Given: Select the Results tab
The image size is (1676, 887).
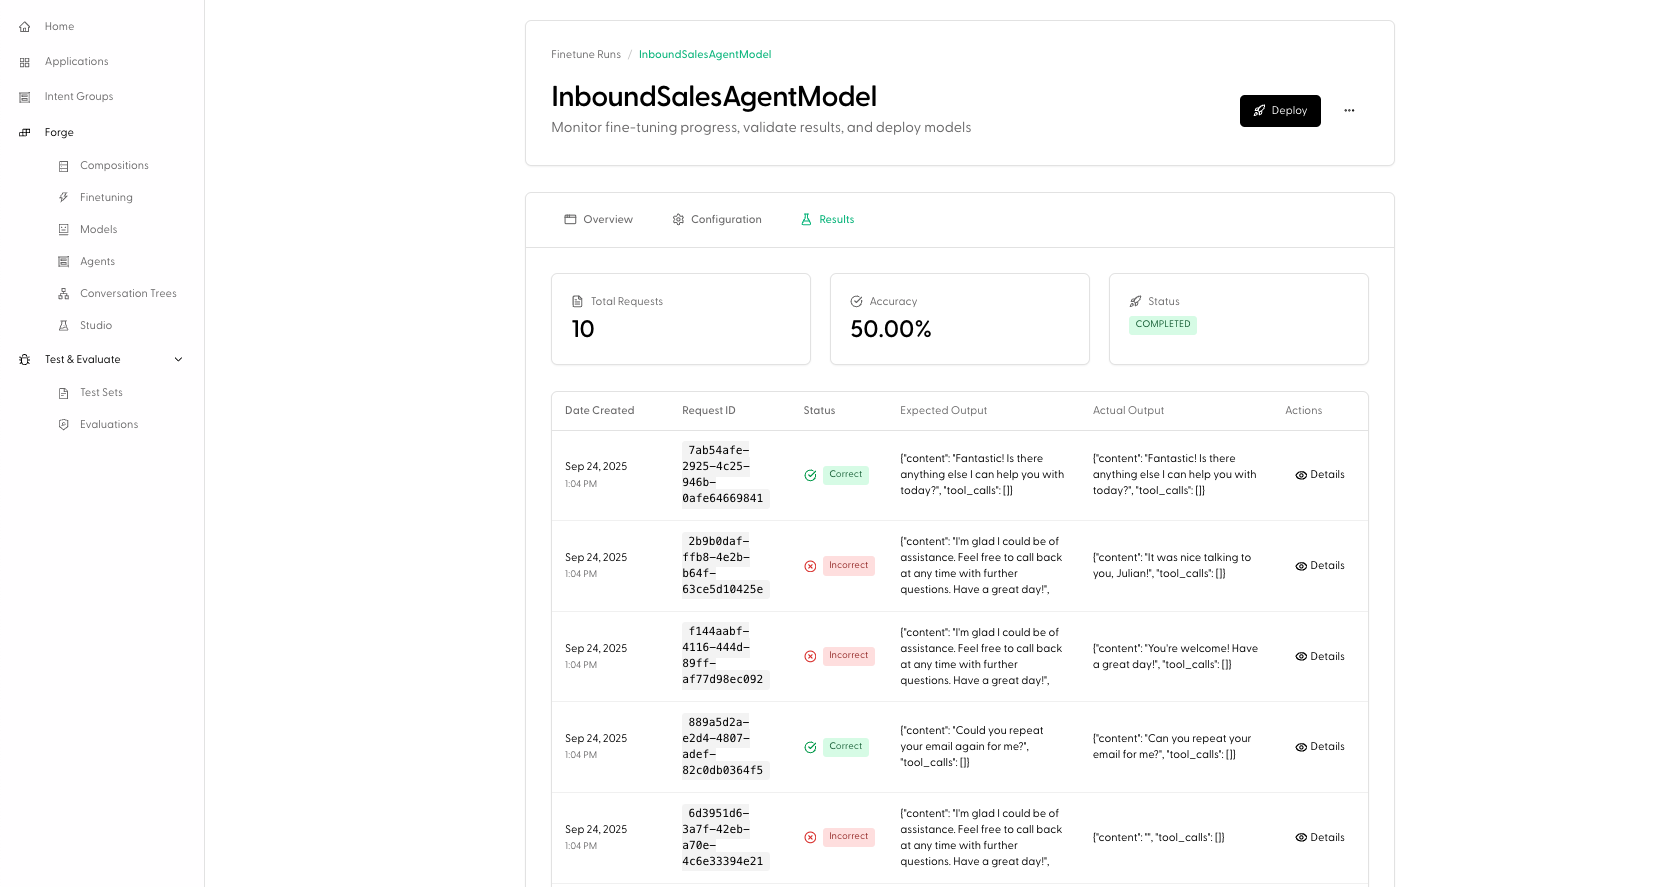Looking at the screenshot, I should [827, 220].
